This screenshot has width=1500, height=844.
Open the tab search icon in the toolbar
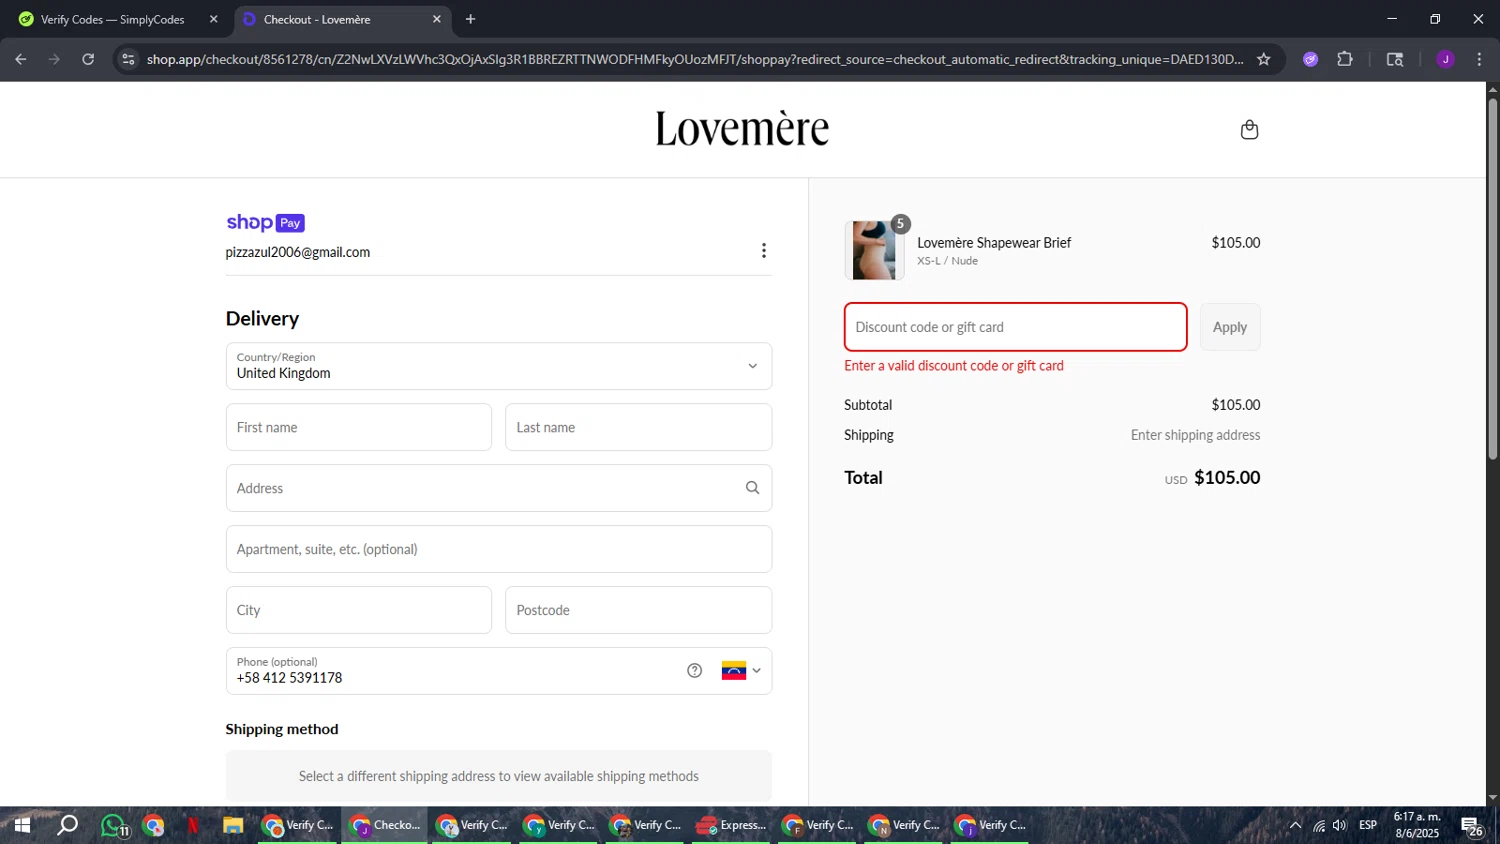pyautogui.click(x=1395, y=59)
